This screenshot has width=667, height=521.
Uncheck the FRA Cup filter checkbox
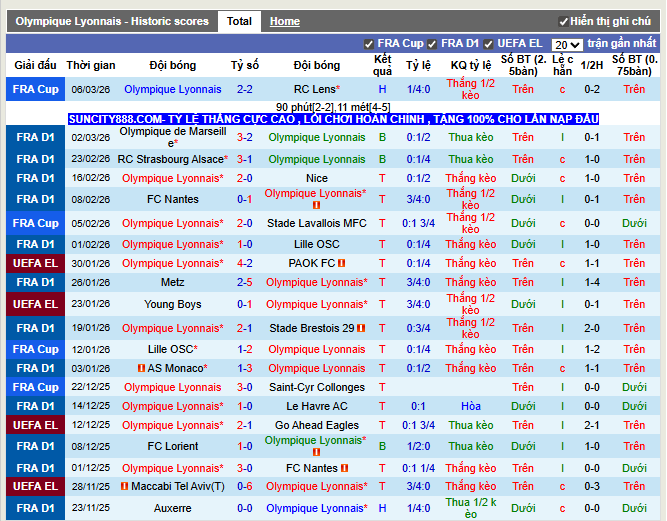tap(370, 44)
